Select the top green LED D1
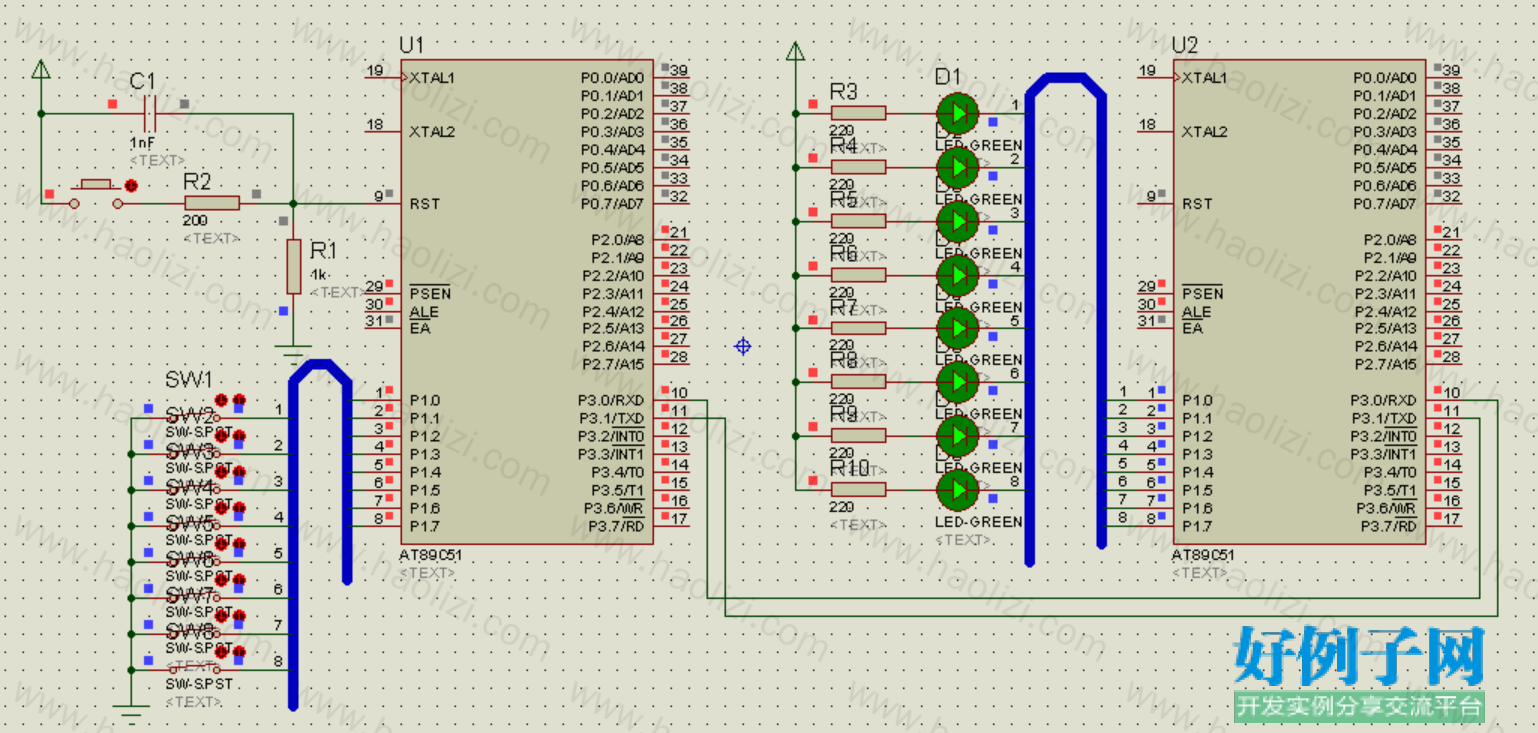 (957, 113)
